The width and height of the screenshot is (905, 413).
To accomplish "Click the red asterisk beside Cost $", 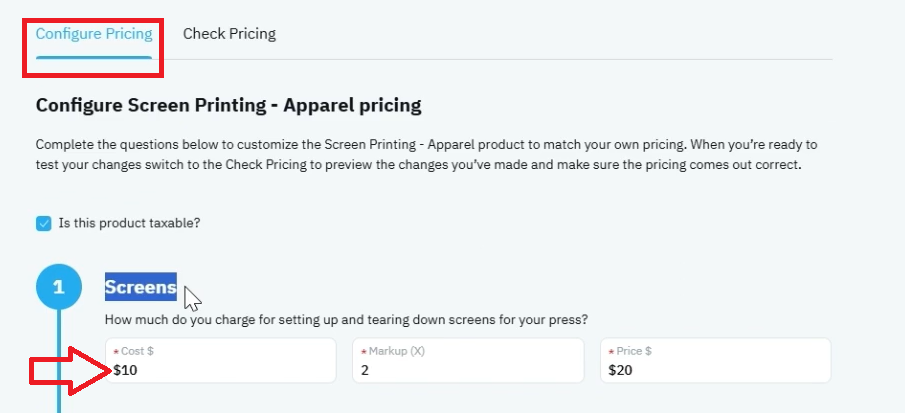I will (x=117, y=352).
